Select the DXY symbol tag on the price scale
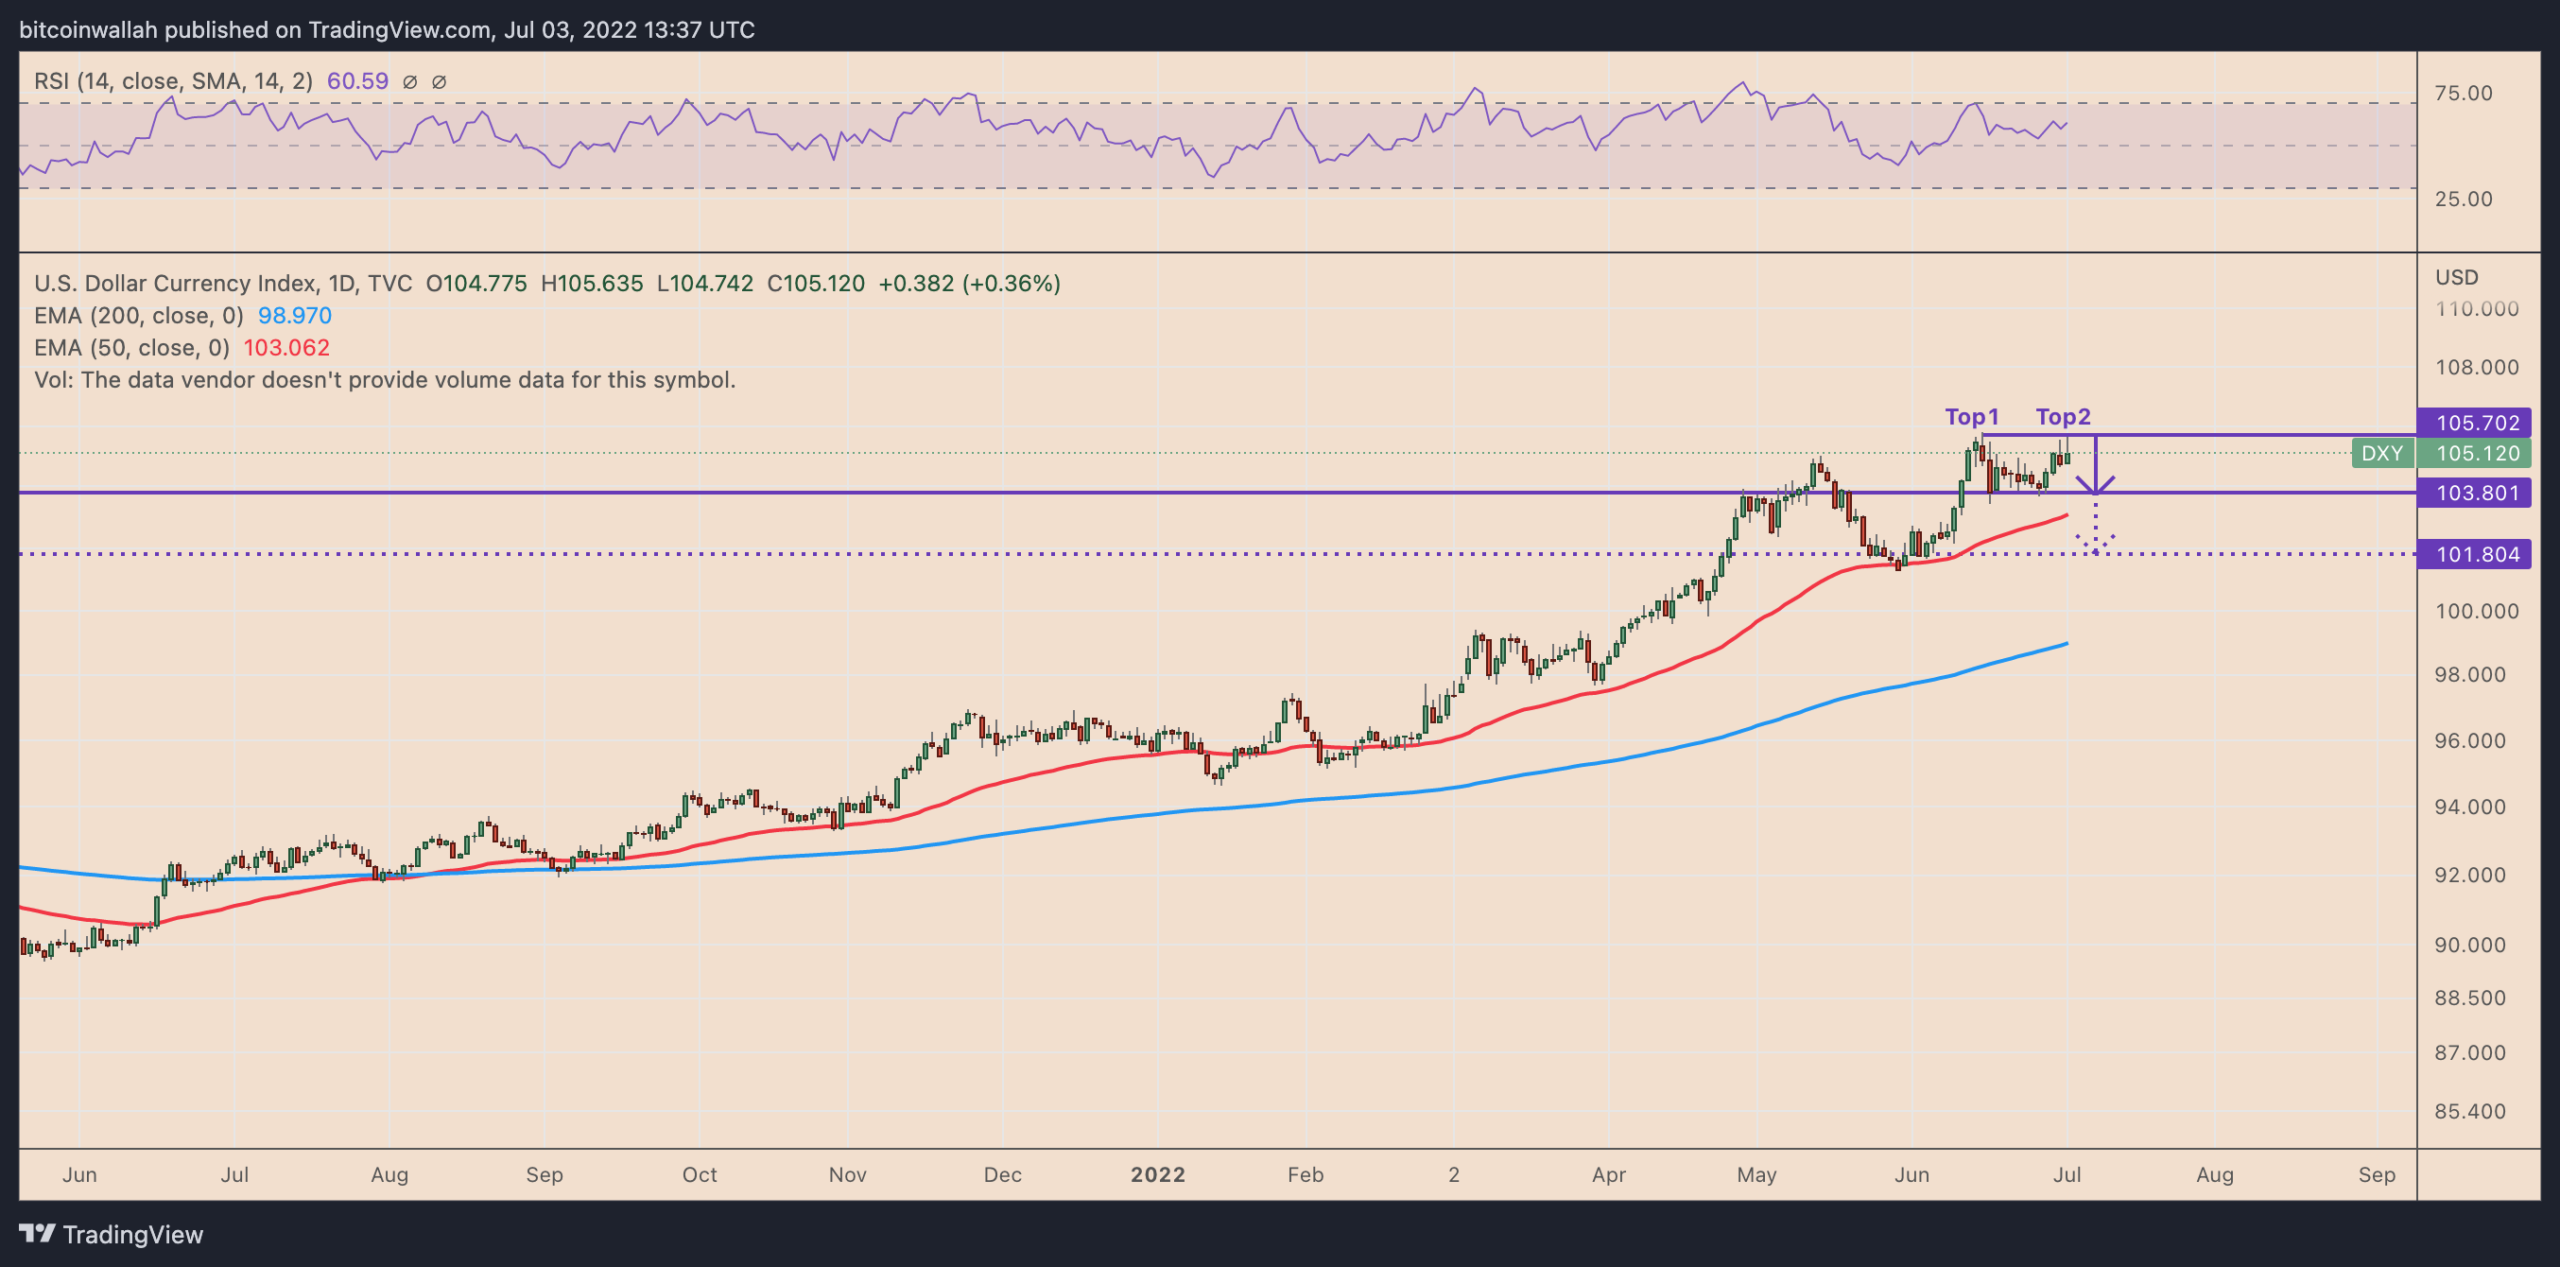 (x=2383, y=453)
